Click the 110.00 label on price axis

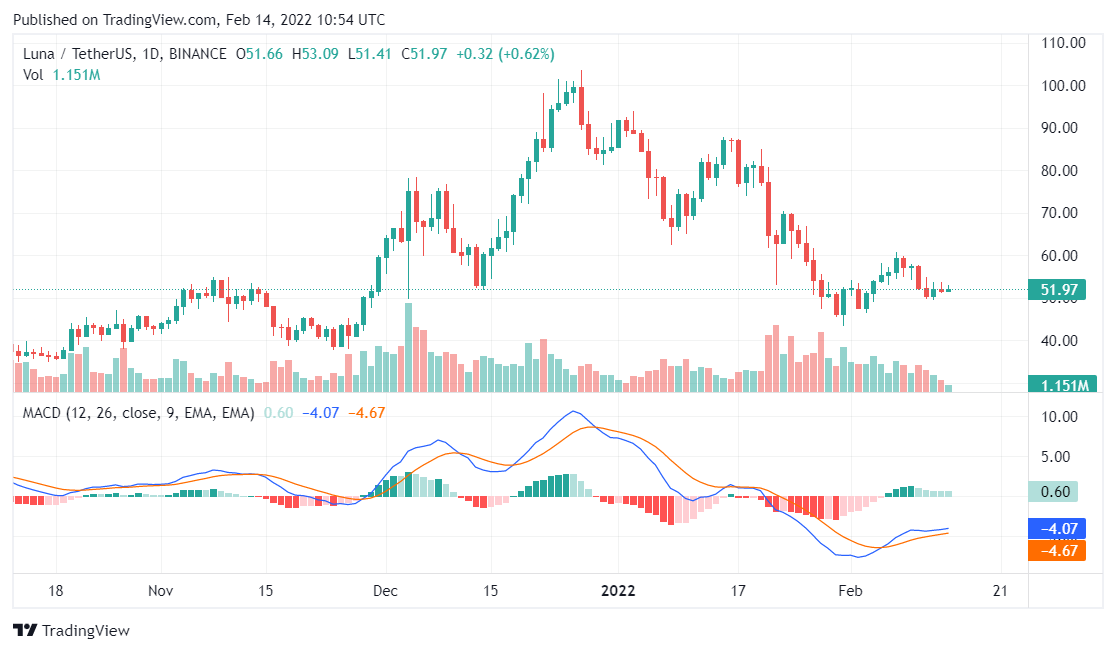click(1064, 43)
